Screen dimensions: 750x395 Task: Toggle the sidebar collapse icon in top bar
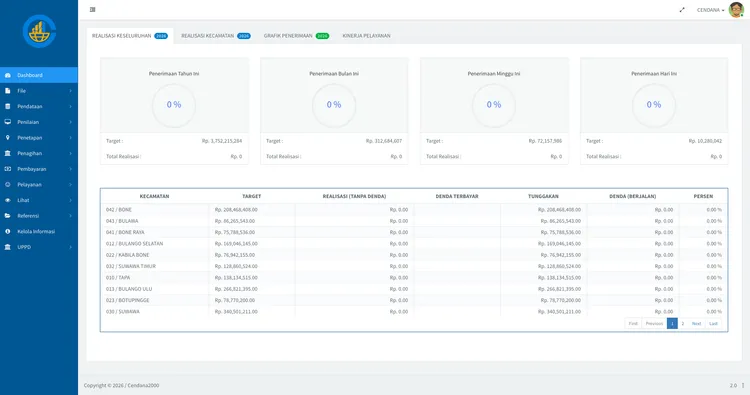click(93, 10)
